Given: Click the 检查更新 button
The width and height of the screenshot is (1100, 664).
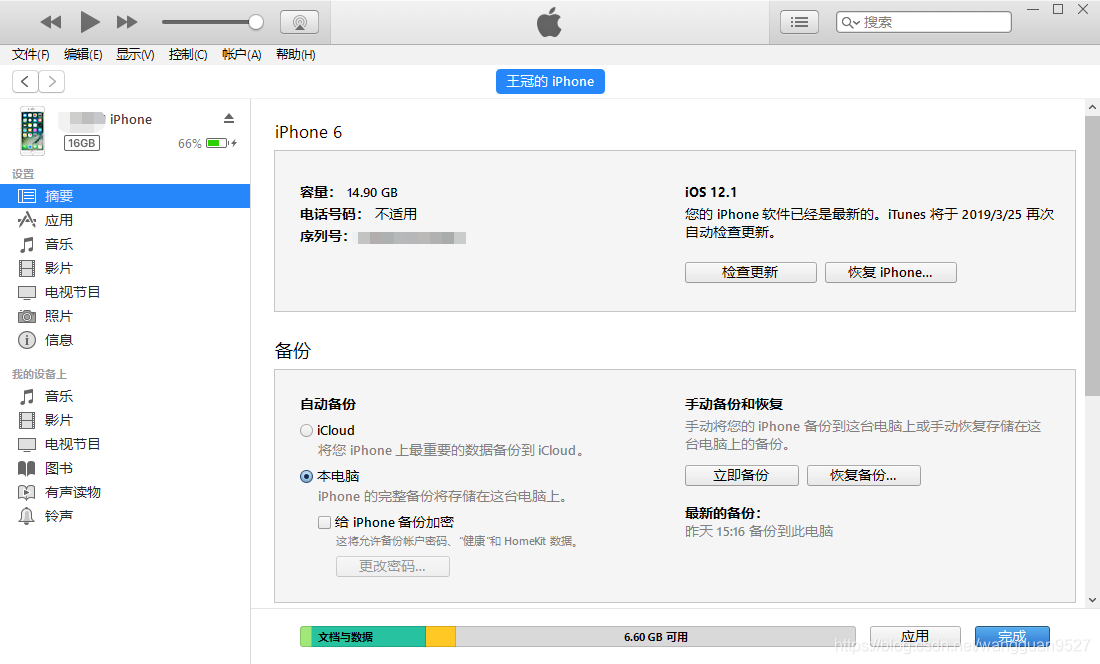Looking at the screenshot, I should pos(751,273).
